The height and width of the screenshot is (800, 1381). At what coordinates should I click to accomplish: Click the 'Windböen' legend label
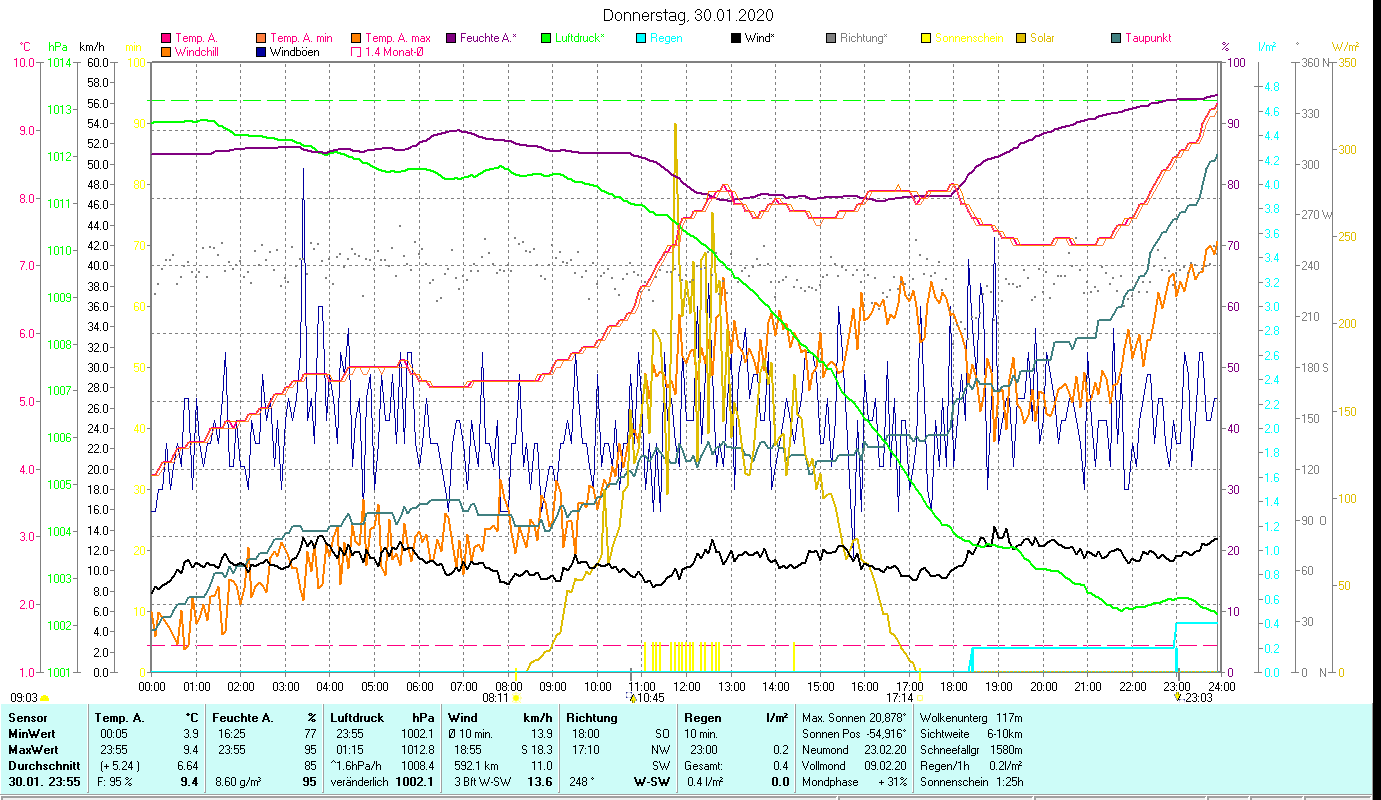coord(295,52)
